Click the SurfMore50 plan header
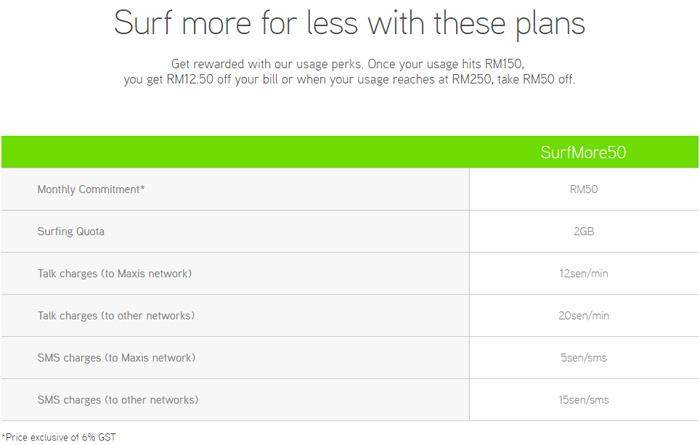700x445 pixels. point(583,153)
